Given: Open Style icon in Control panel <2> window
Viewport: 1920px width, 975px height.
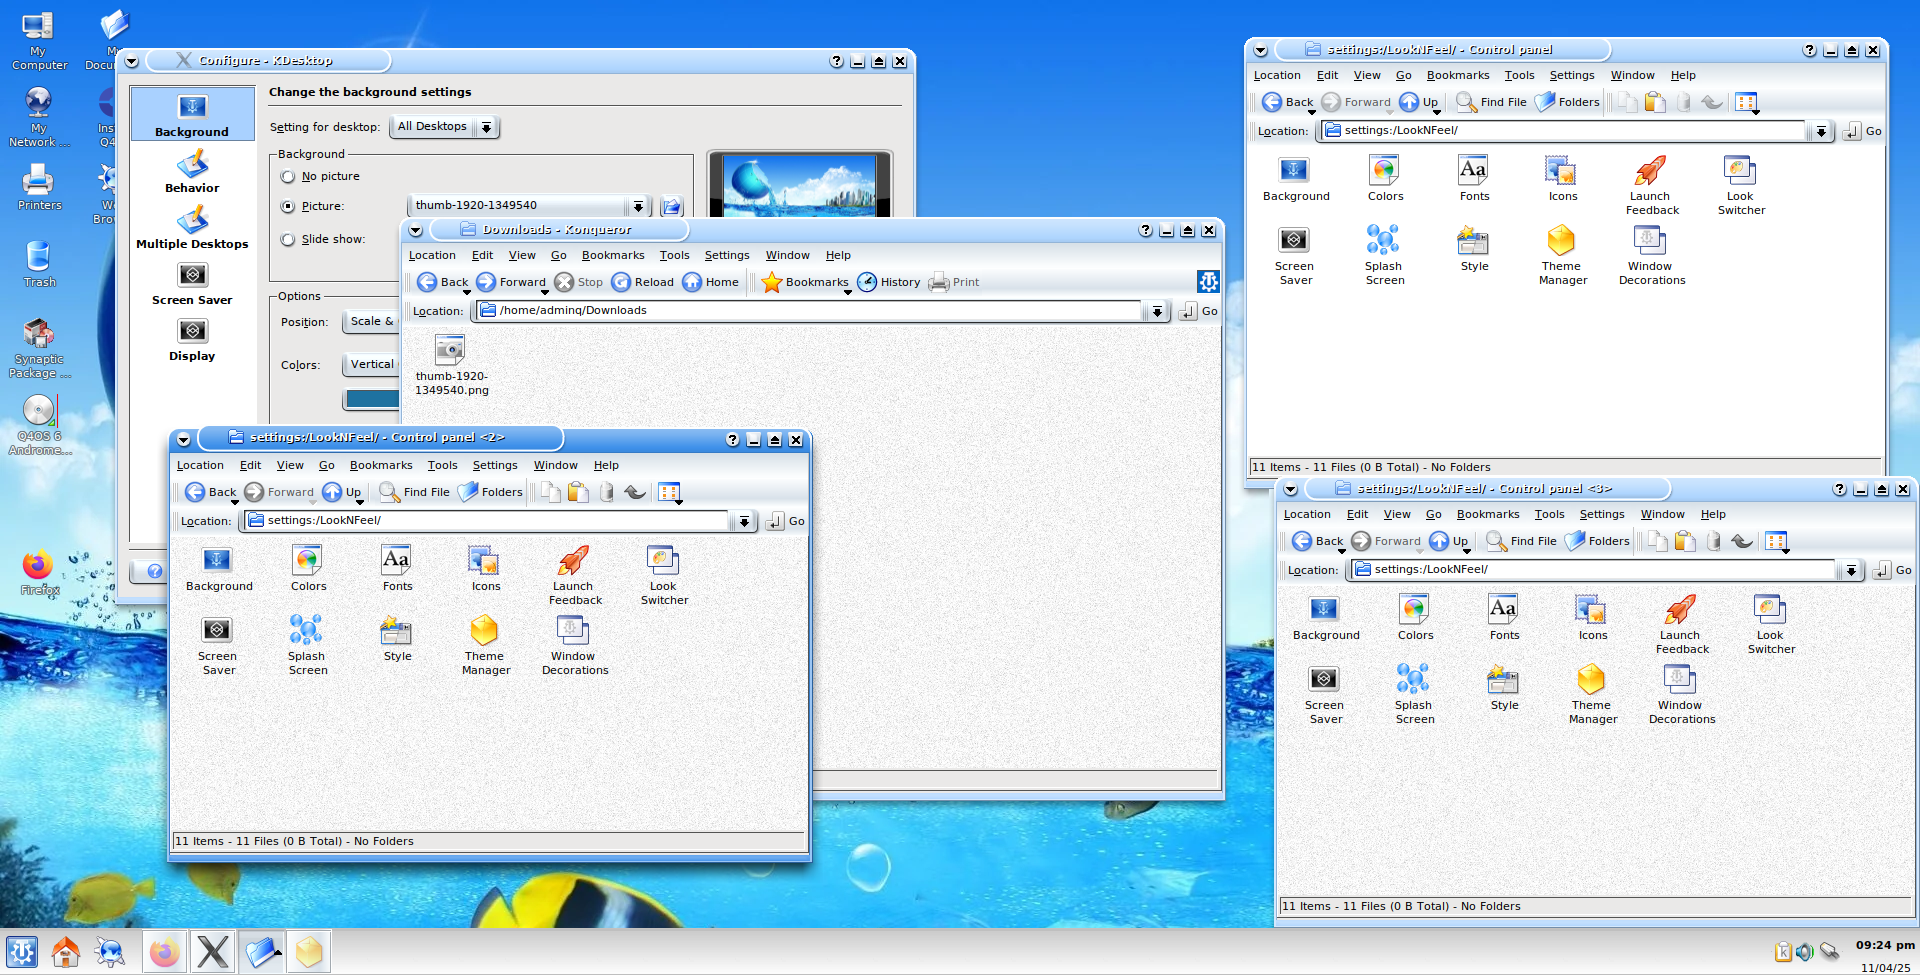Looking at the screenshot, I should click(x=397, y=639).
